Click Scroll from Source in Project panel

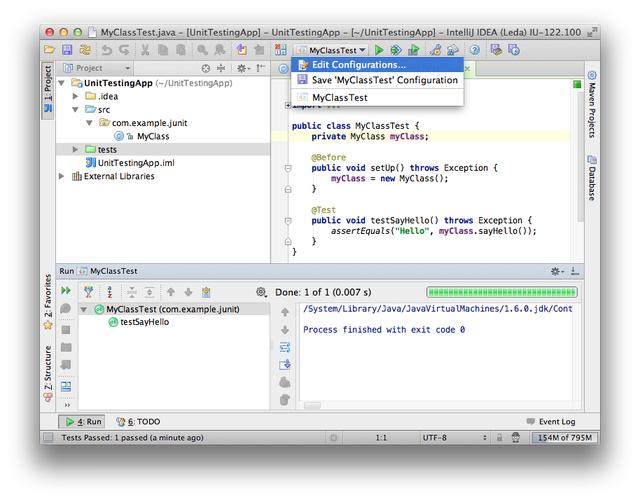tap(206, 68)
